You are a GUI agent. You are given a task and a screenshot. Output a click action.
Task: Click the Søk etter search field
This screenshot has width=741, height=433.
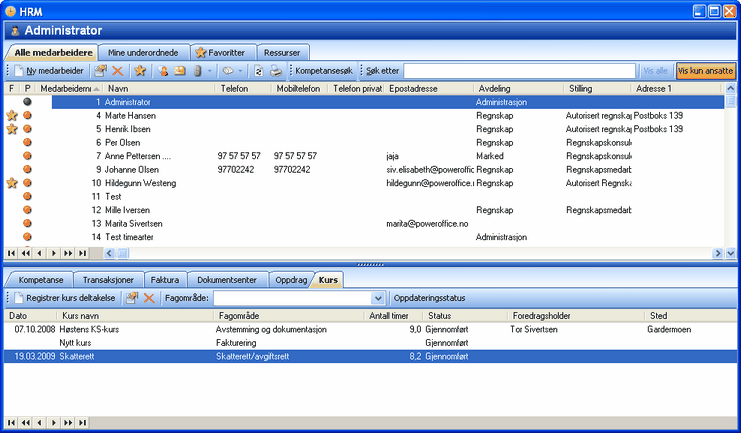(x=519, y=71)
